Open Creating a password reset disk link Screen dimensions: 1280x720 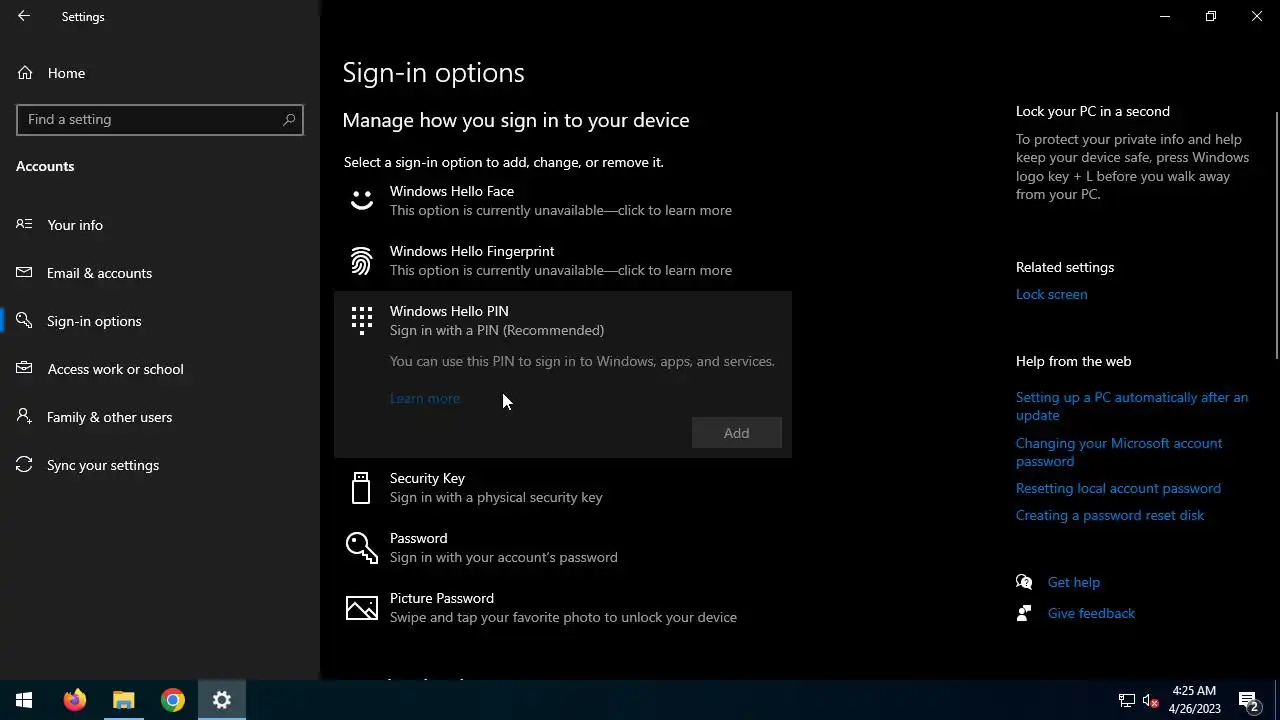coord(1110,515)
